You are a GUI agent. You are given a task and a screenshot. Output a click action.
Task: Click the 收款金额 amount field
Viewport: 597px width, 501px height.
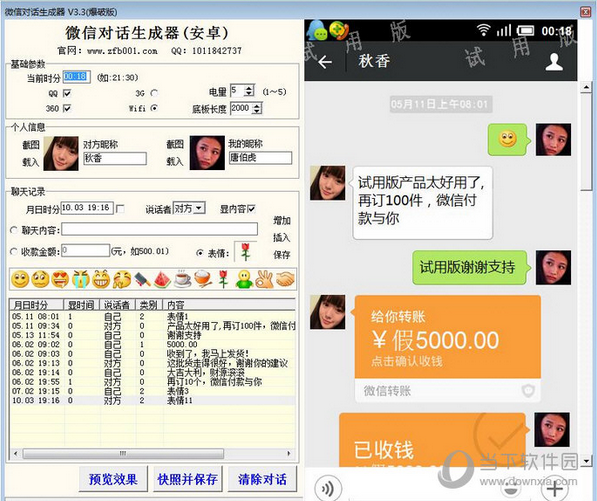(86, 250)
